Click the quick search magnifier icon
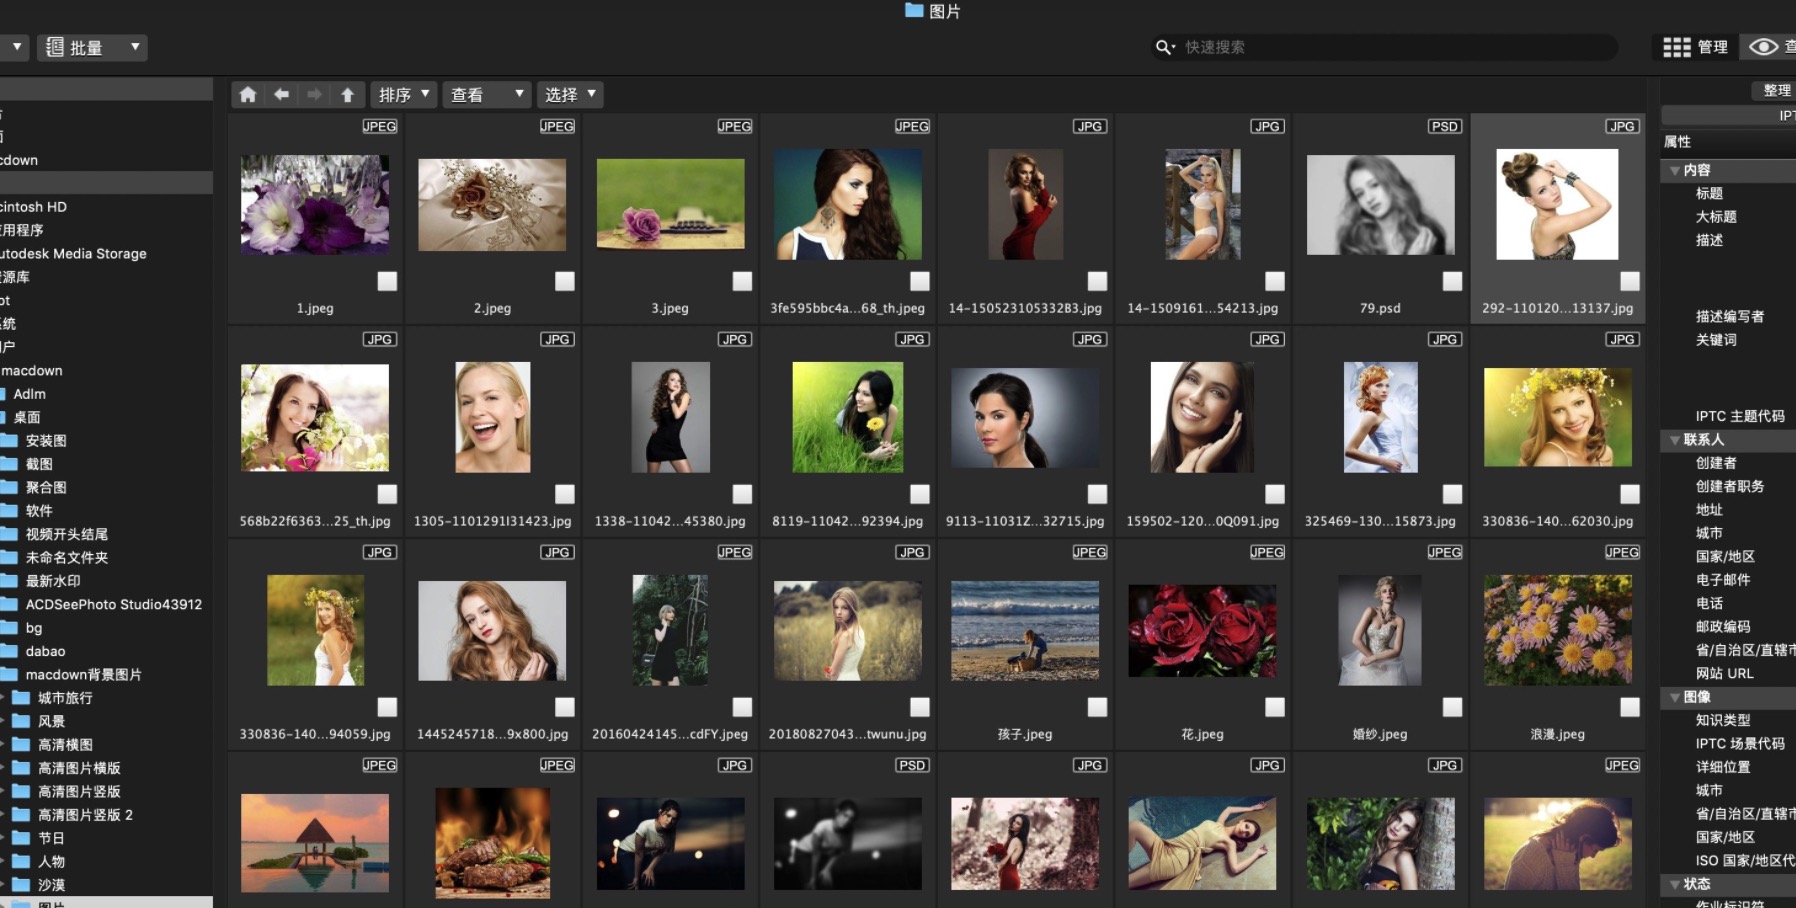 coord(1165,47)
